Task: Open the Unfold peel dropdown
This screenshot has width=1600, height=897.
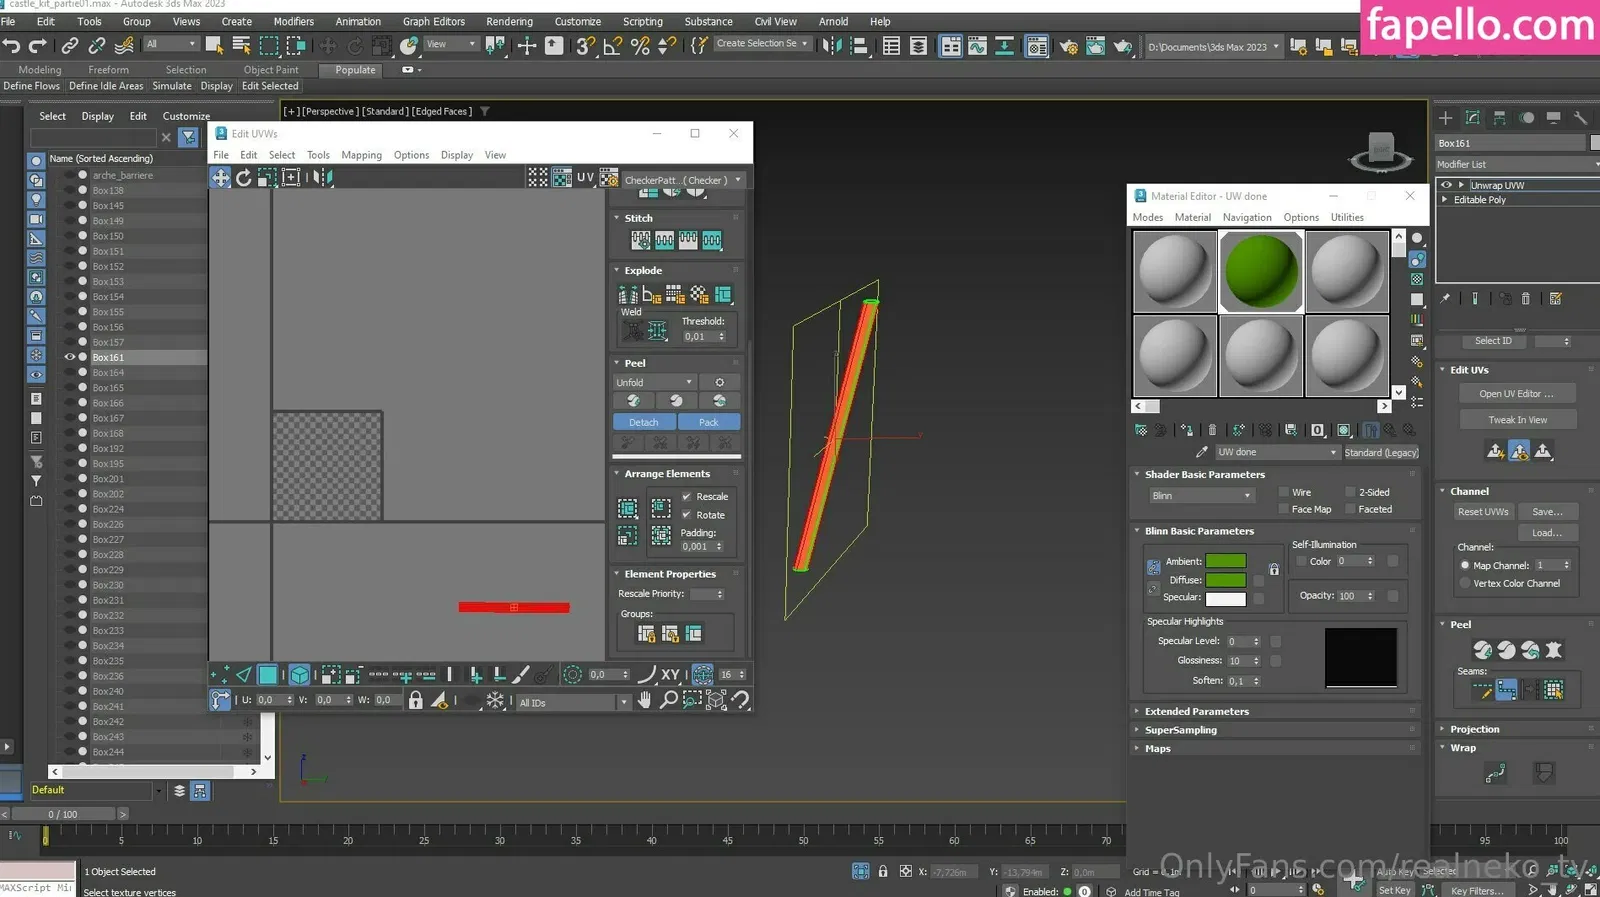Action: coord(654,383)
